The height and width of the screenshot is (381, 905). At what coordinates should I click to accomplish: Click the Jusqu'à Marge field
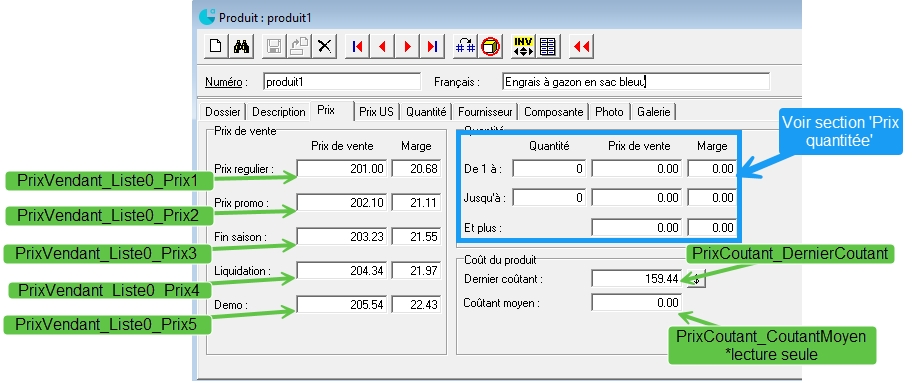pos(711,197)
